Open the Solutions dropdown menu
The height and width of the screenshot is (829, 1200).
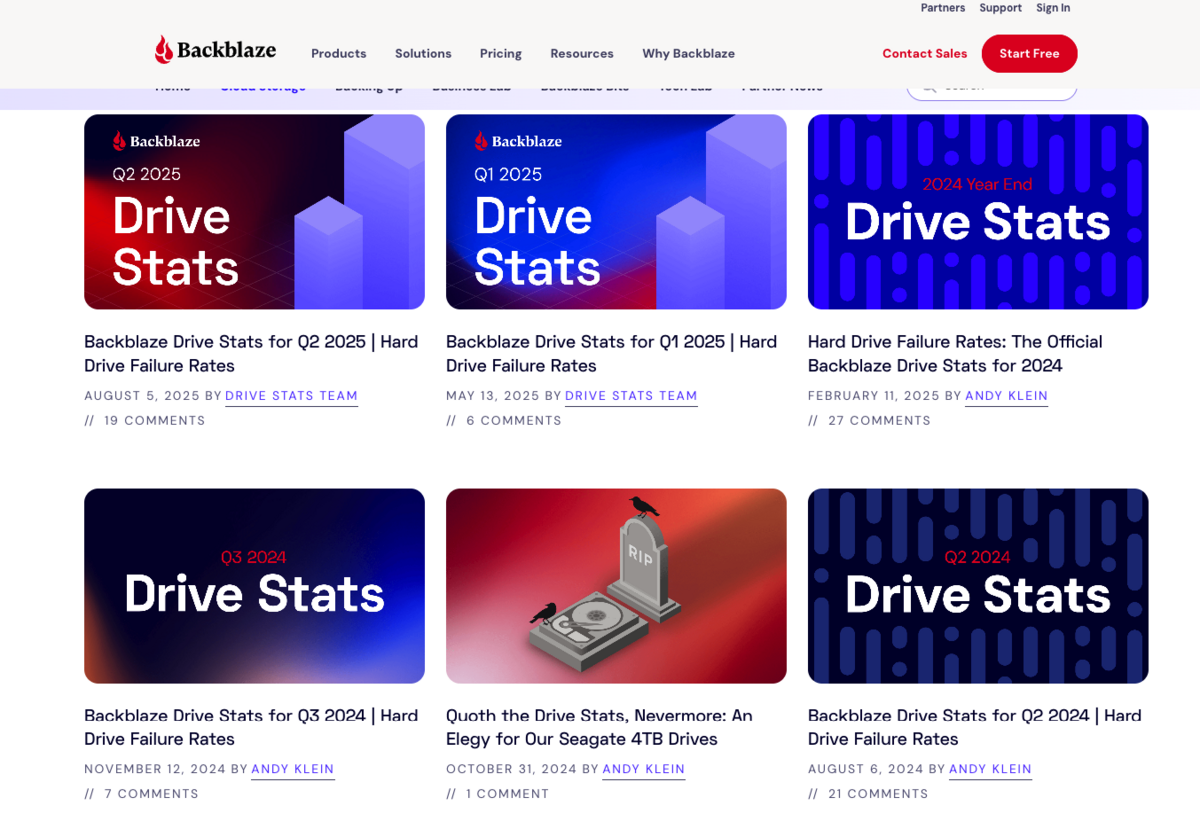[423, 53]
